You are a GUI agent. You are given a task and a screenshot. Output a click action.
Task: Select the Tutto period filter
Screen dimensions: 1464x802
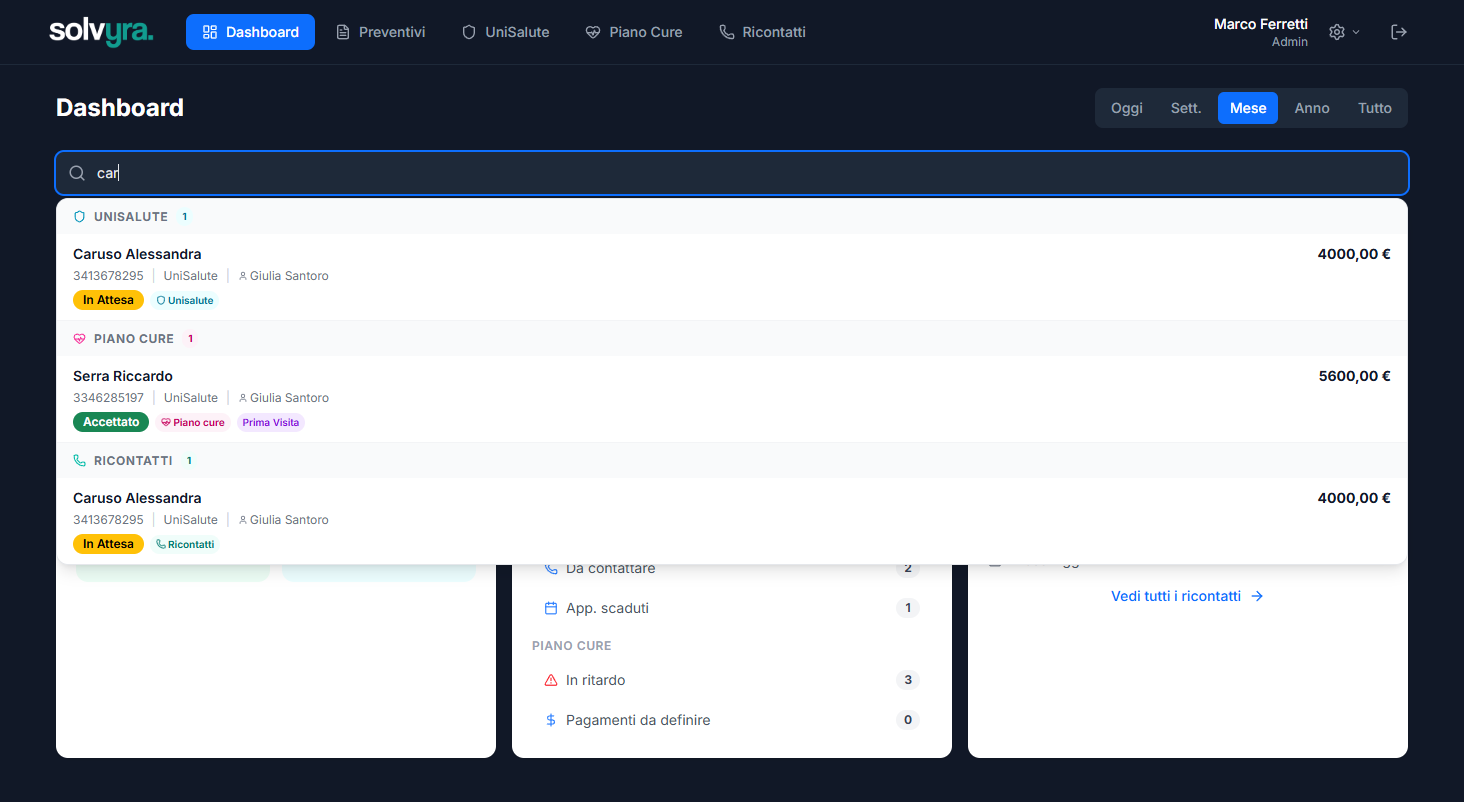tap(1374, 108)
